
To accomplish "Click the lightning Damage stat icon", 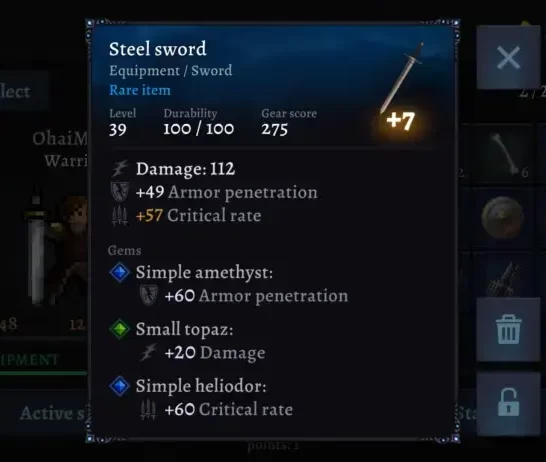I will point(119,169).
